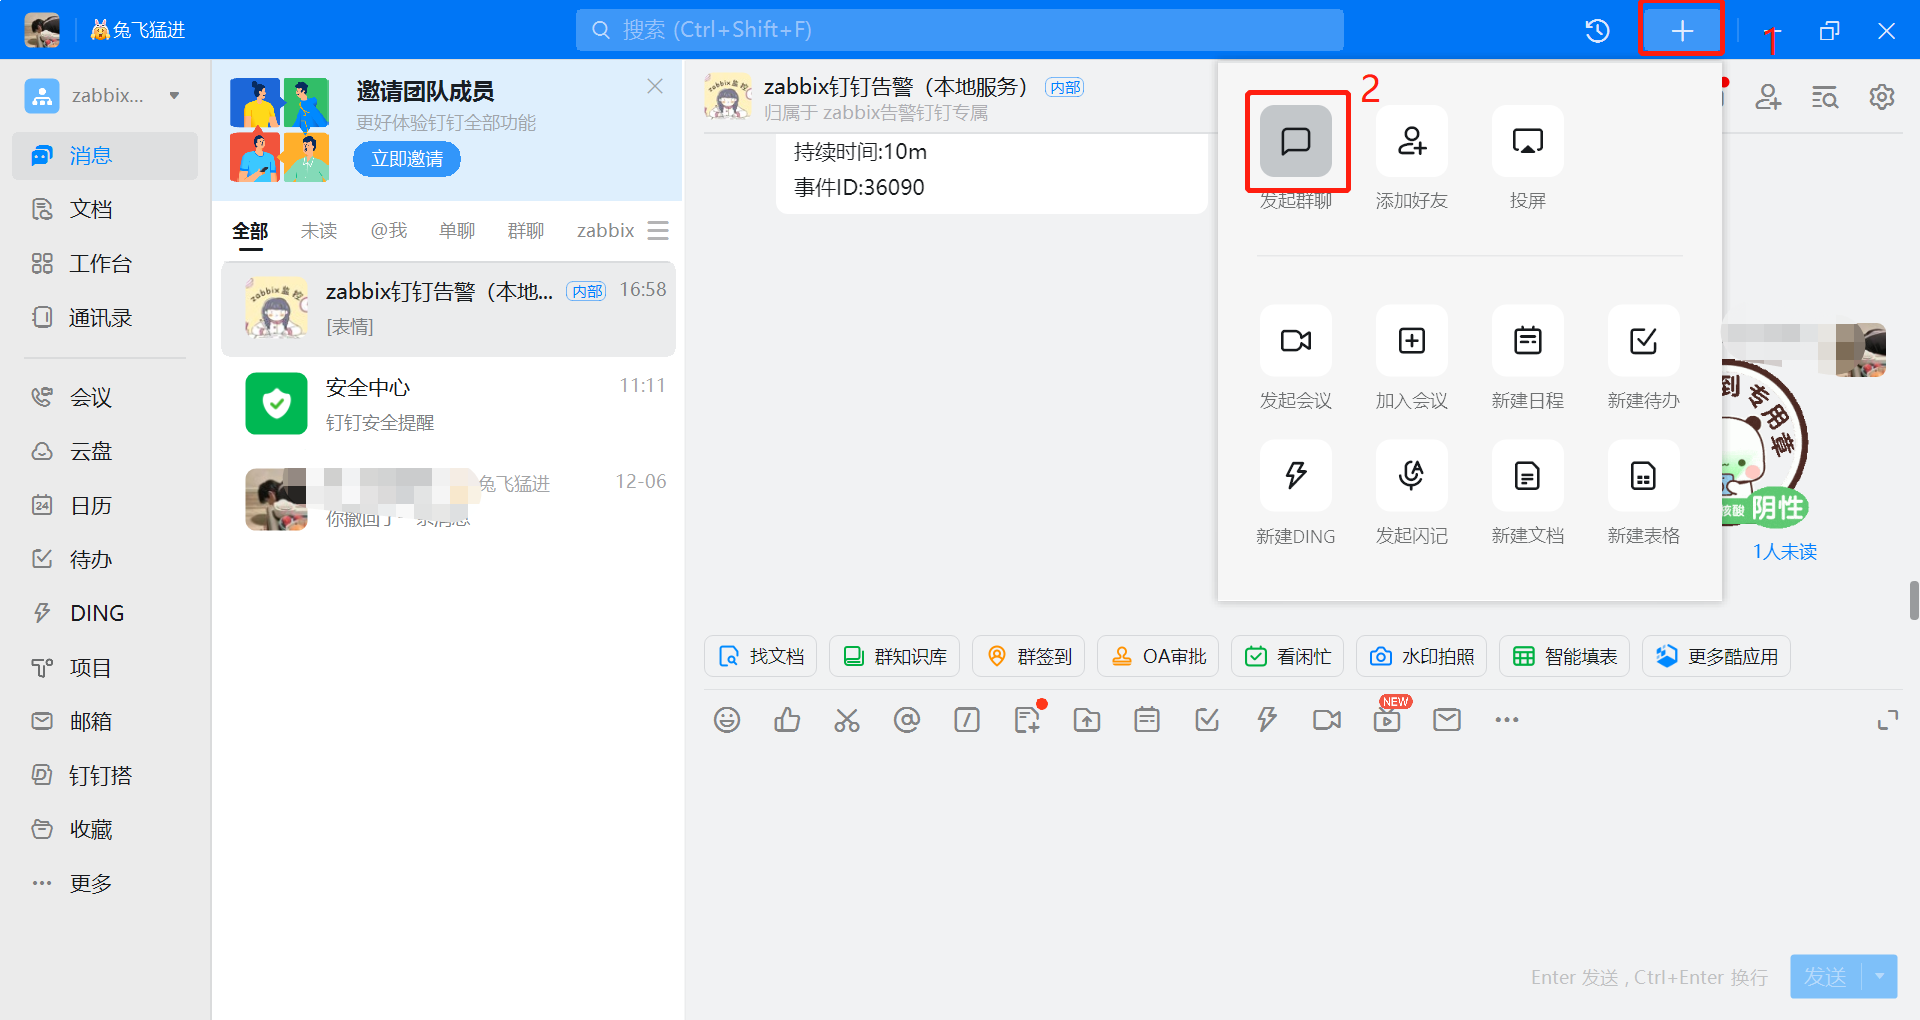Viewport: 1920px width, 1020px height.
Task: Switch to the 未读 tab
Action: point(319,231)
